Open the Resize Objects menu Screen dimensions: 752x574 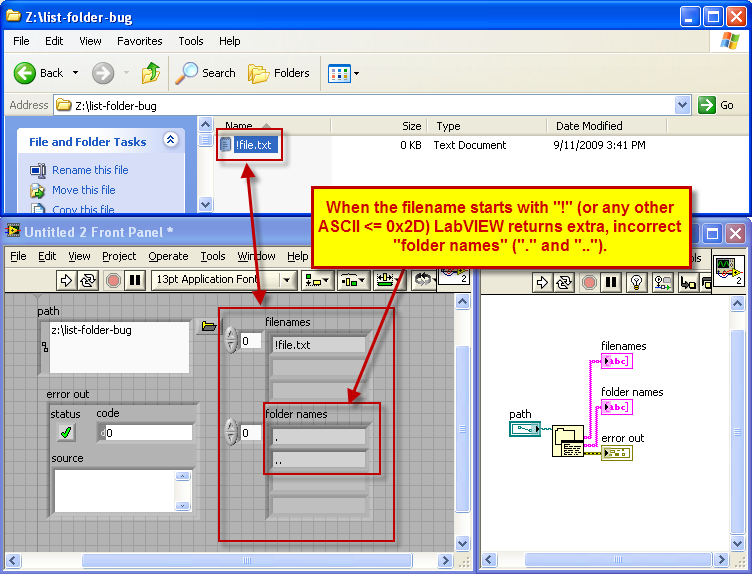tap(390, 280)
